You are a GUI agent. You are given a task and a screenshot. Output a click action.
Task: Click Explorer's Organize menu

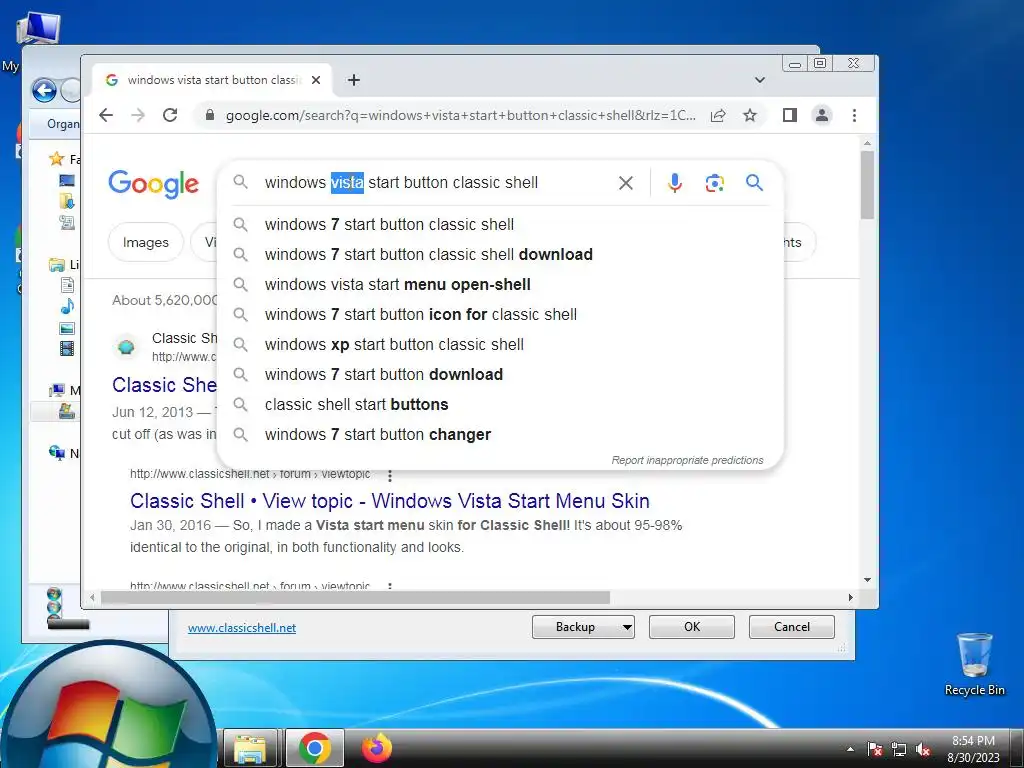click(63, 123)
